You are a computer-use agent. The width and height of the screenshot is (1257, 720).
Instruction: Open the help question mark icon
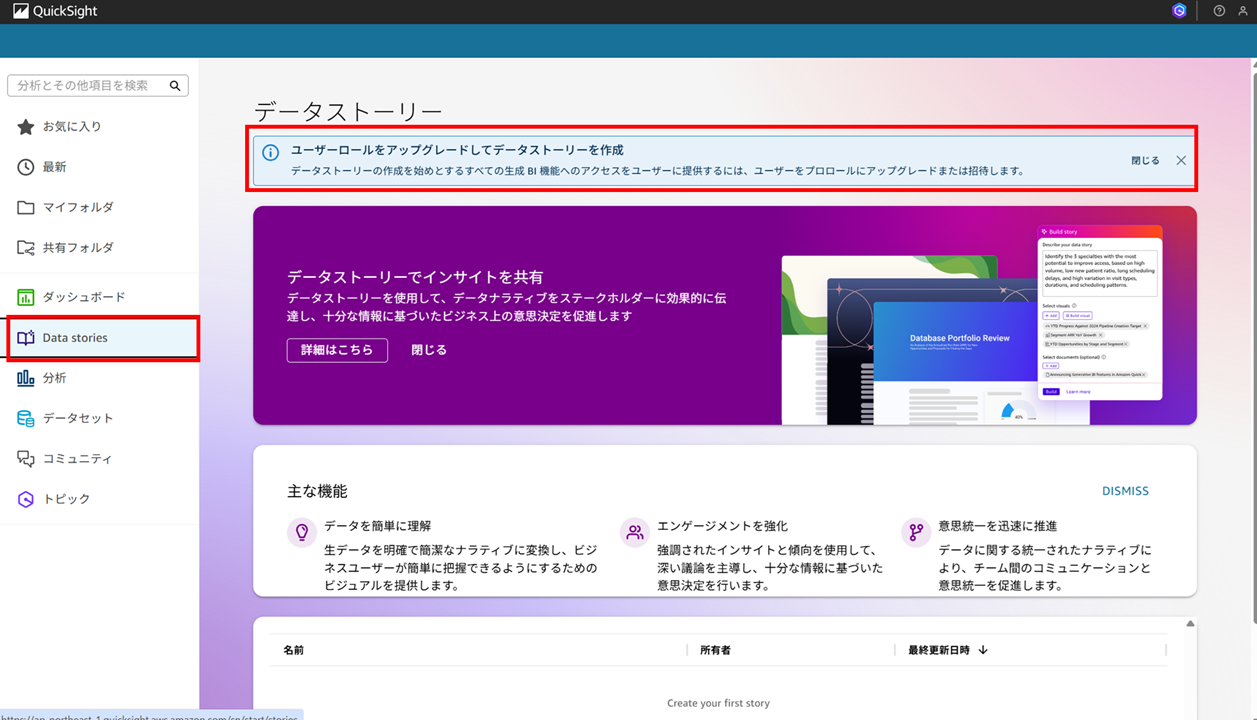[1219, 11]
